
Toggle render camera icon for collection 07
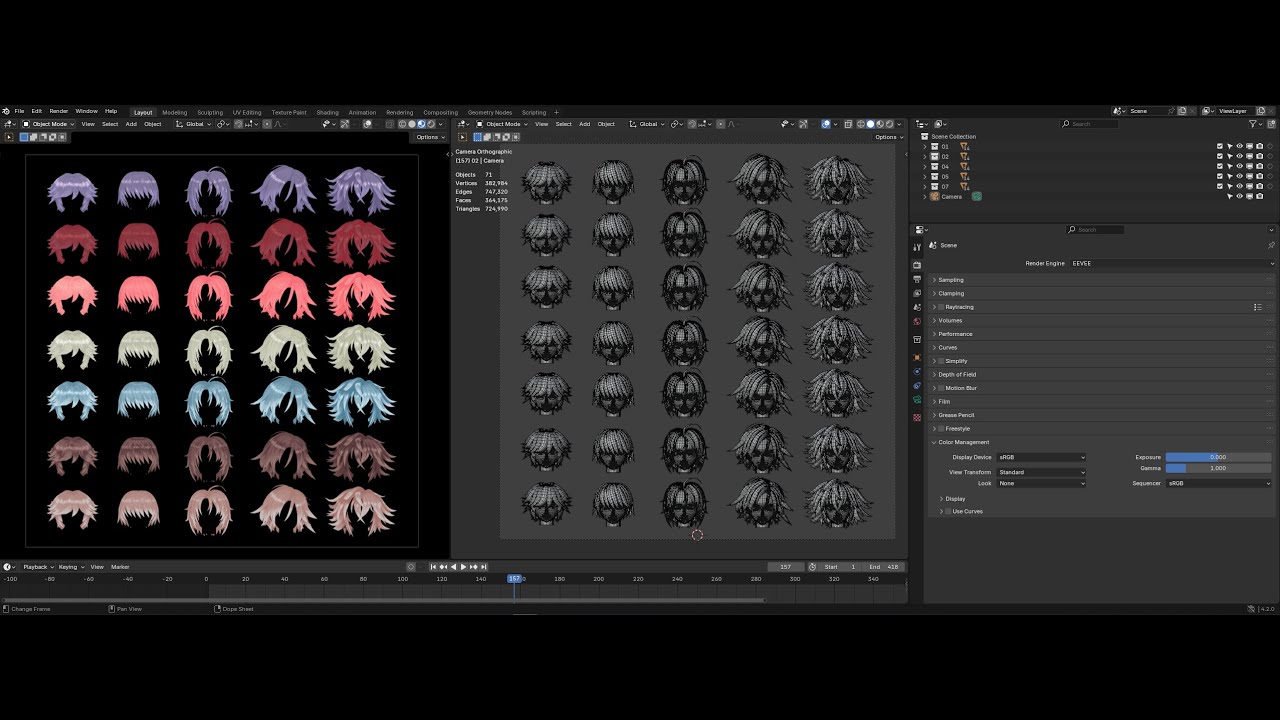tap(1260, 186)
